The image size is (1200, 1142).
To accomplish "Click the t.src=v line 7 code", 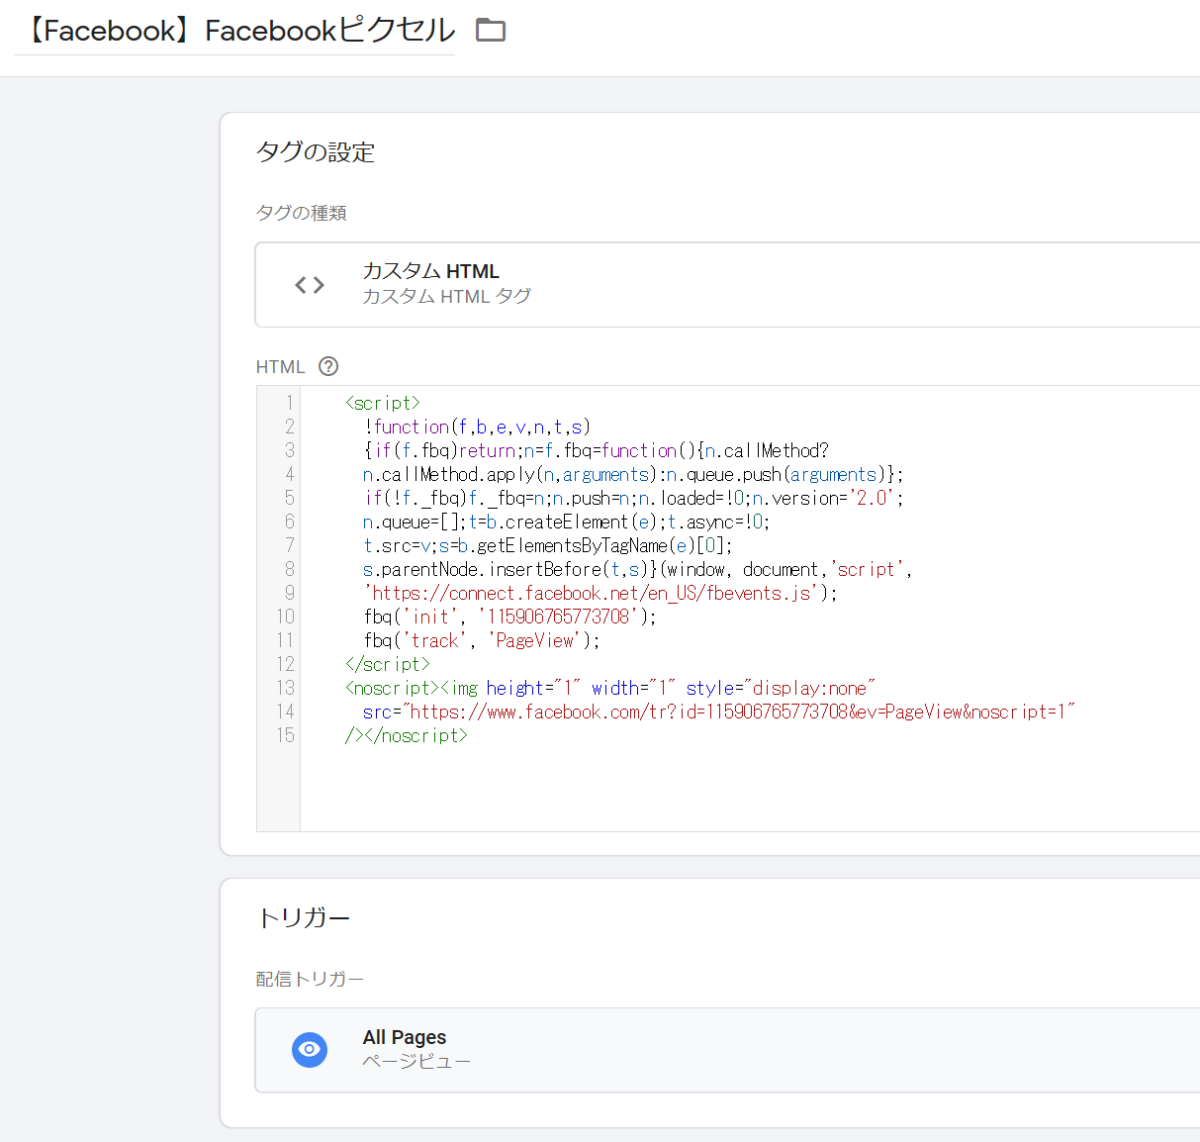I will pos(548,546).
